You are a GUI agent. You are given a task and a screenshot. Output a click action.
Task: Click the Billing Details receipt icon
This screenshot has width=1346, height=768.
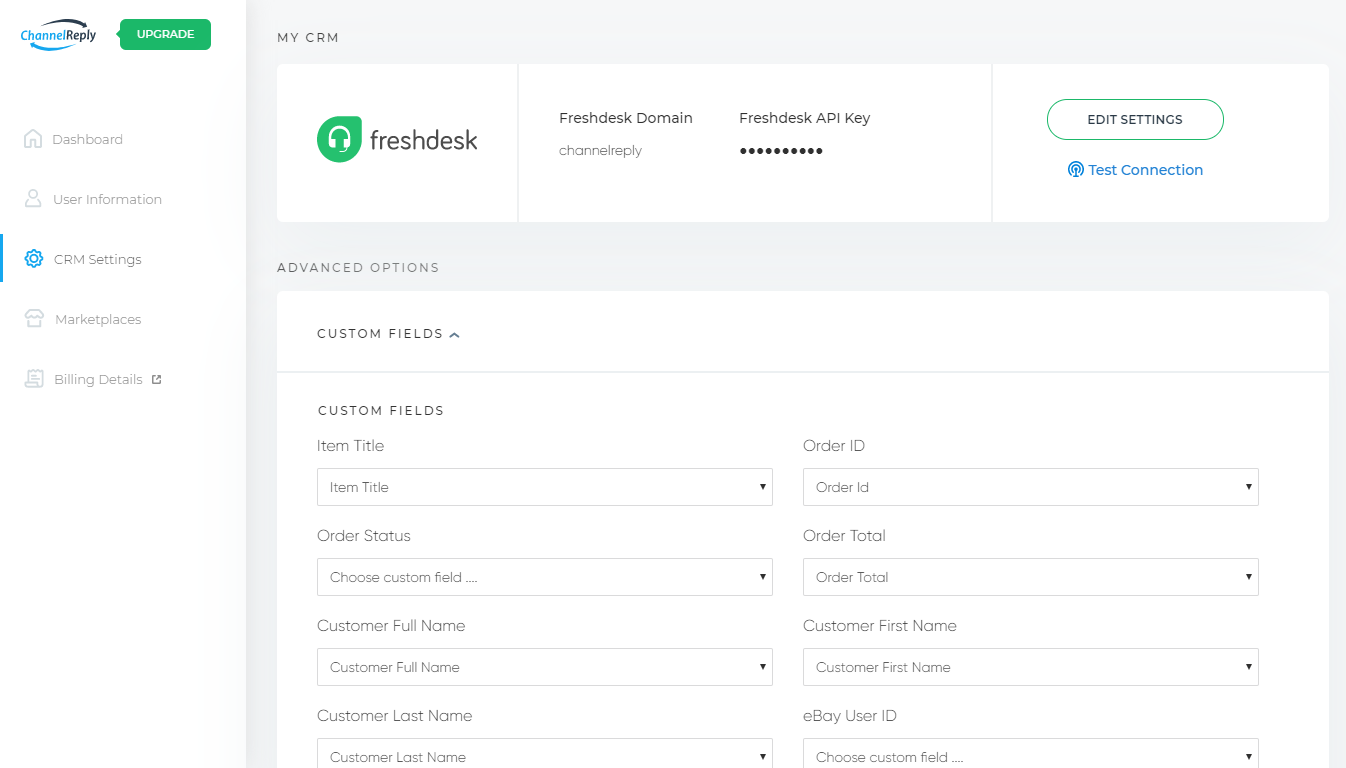(x=34, y=379)
